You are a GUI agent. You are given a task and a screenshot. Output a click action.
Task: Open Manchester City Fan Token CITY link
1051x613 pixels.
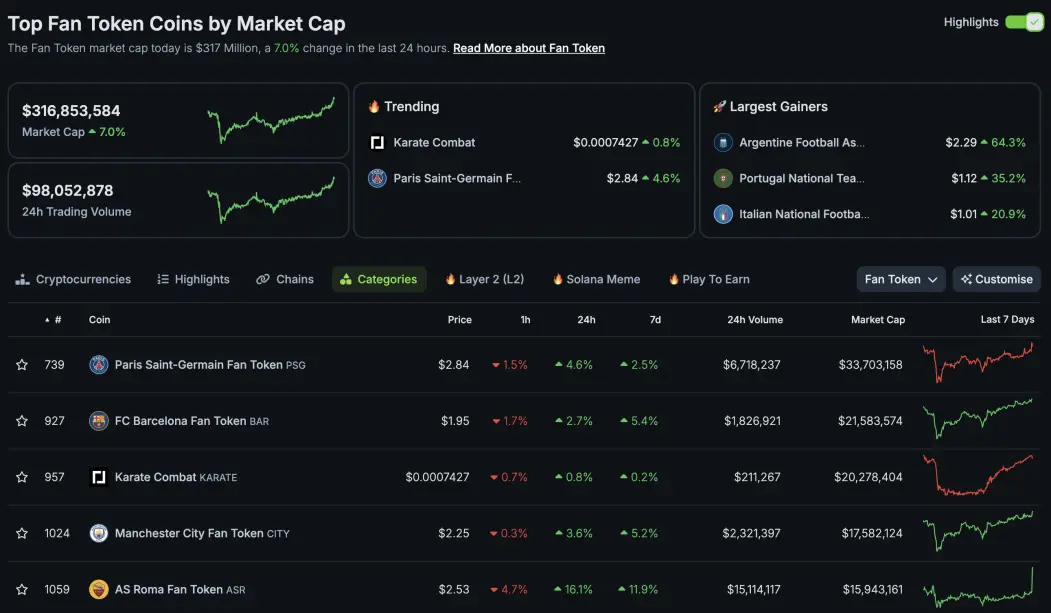(202, 533)
